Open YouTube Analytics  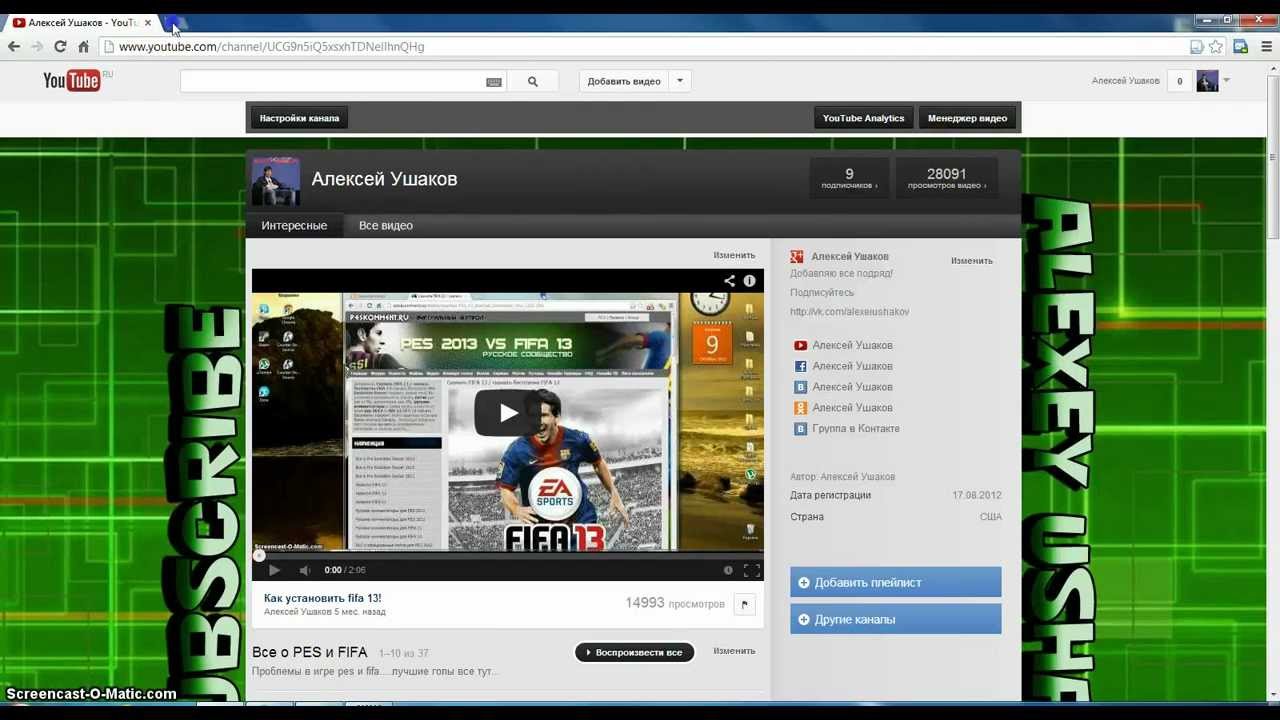pyautogui.click(x=863, y=118)
